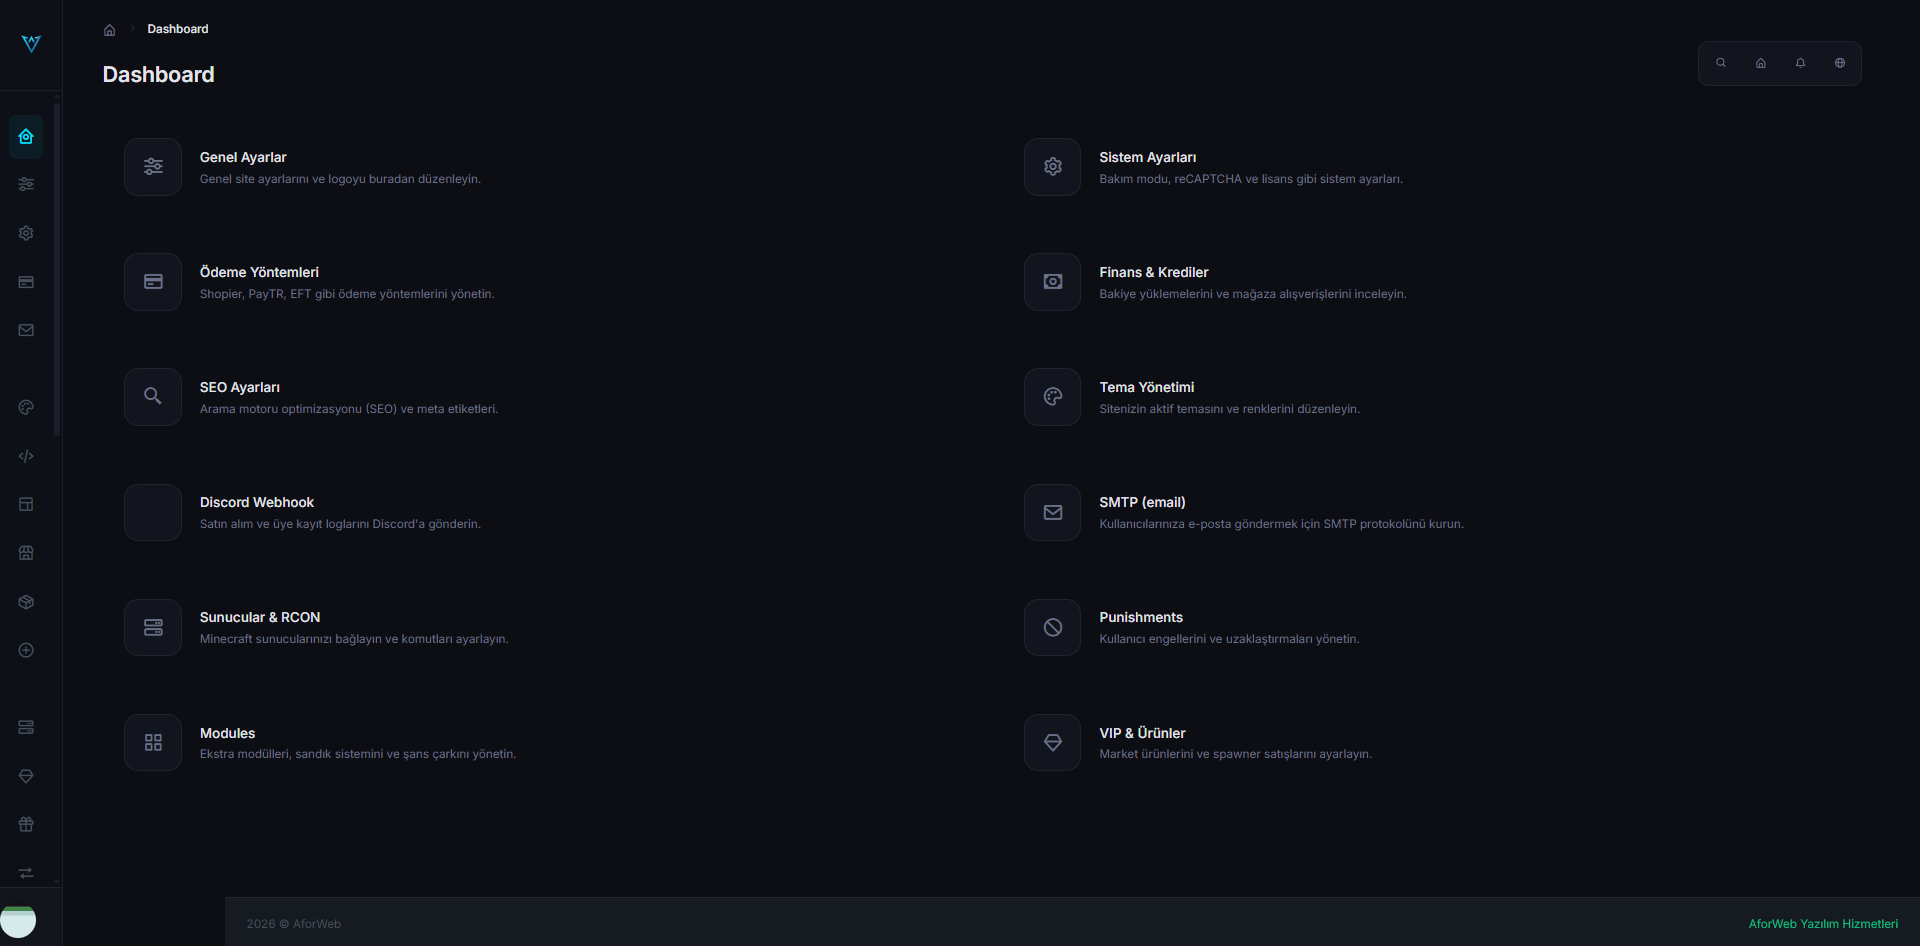
Task: Select Dashboard in the breadcrumb trail
Action: [177, 29]
